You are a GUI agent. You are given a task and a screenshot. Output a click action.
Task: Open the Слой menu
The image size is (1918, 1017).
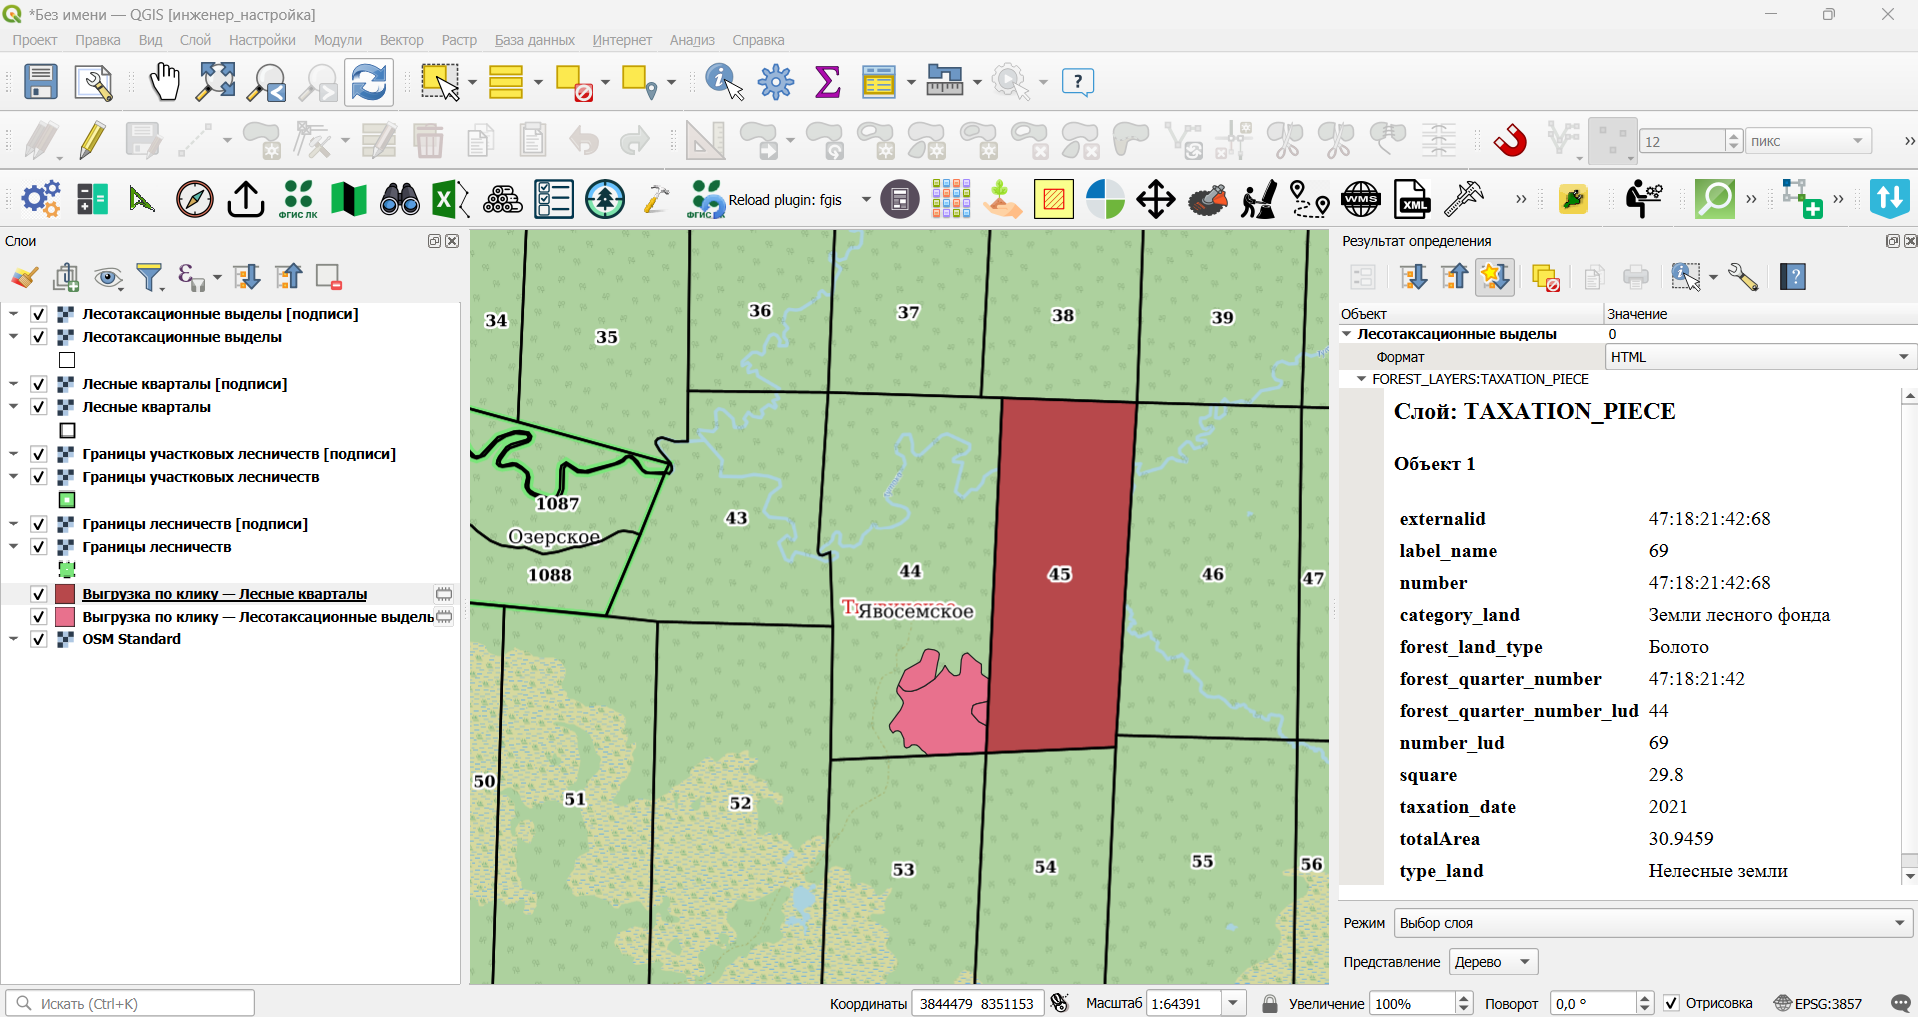(x=195, y=40)
